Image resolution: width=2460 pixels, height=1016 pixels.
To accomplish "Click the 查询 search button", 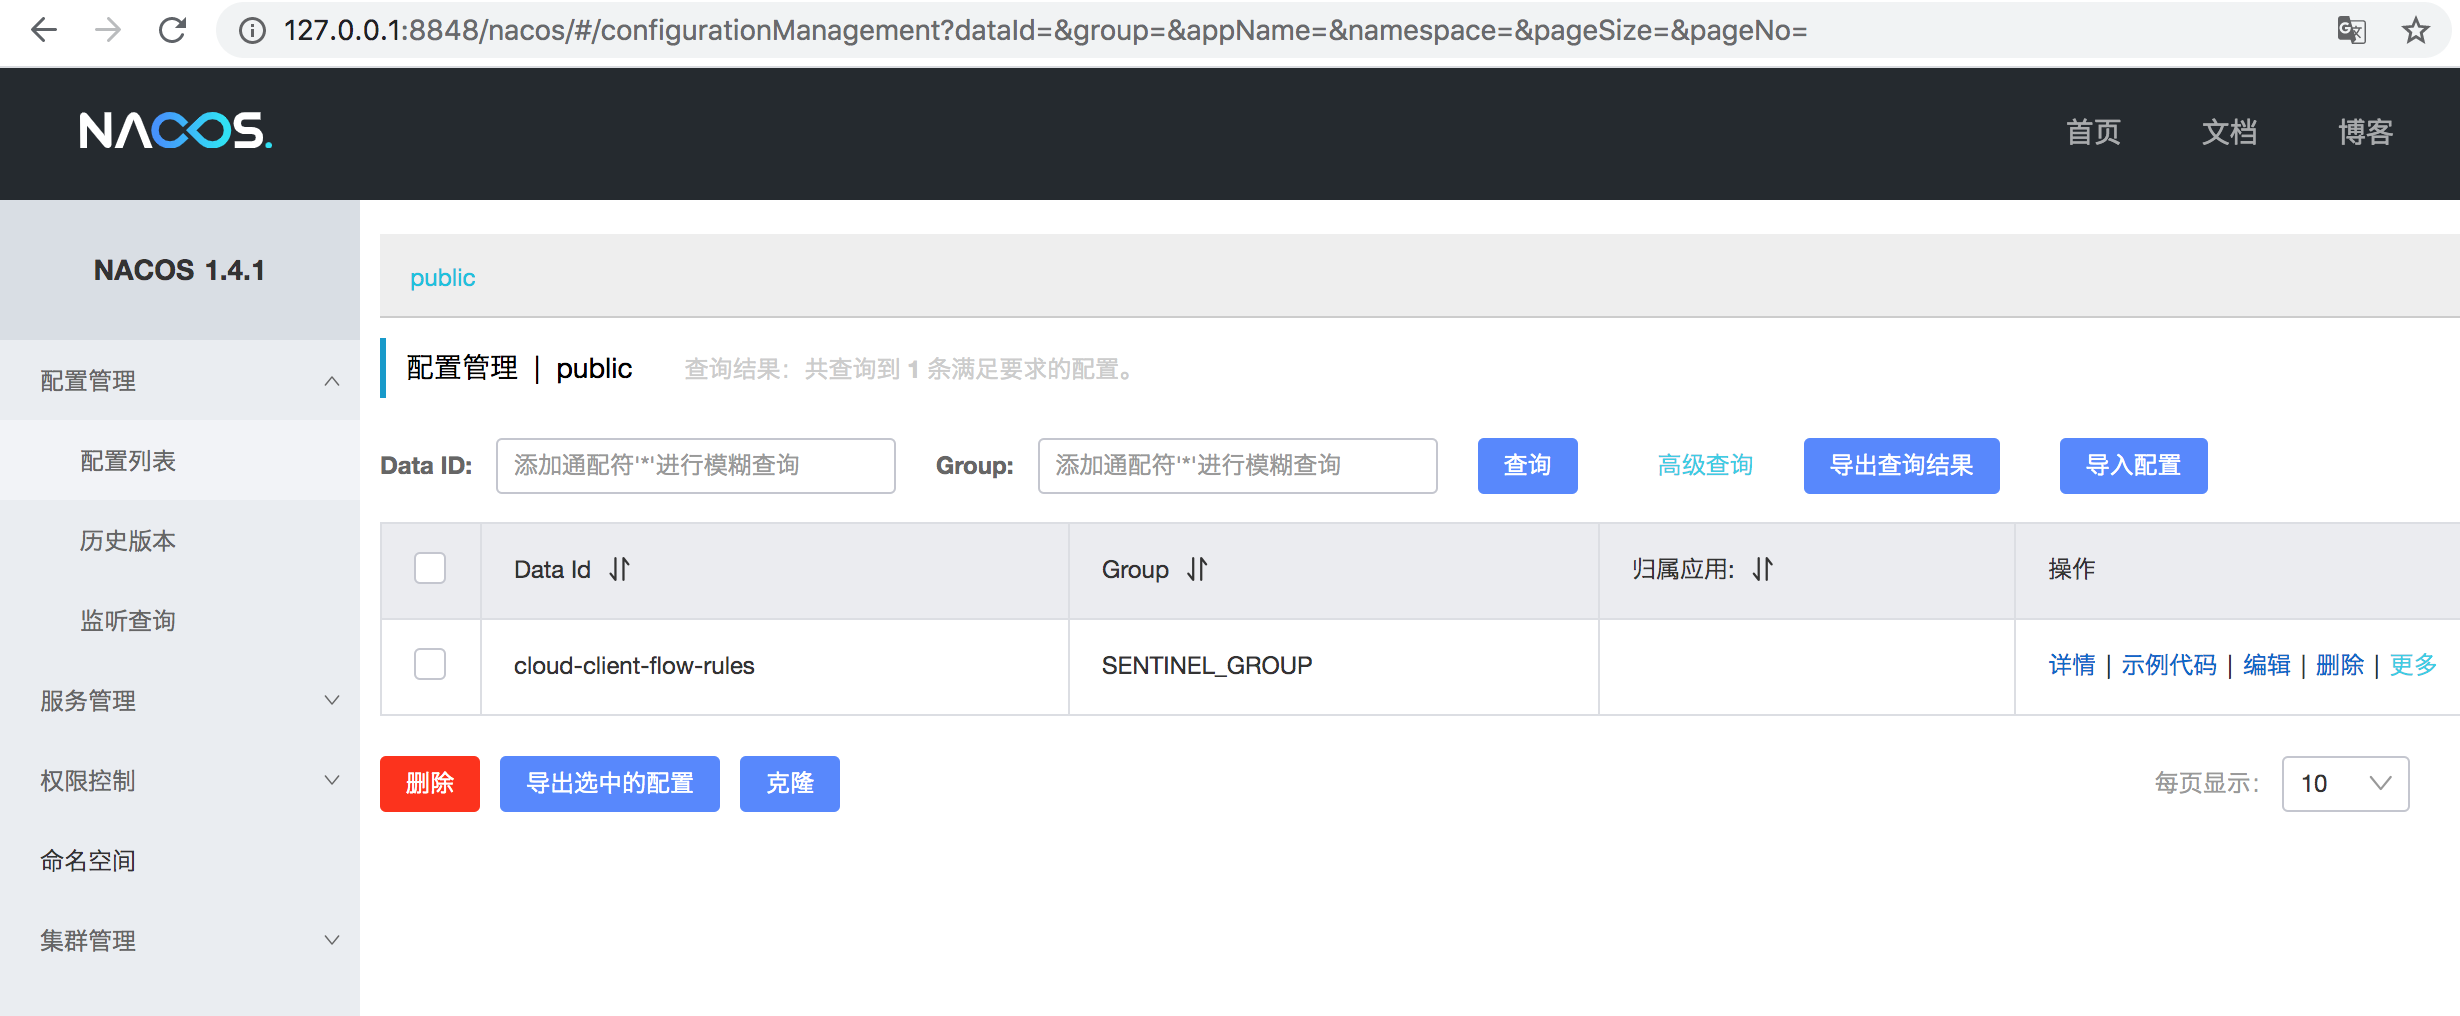I will [1527, 465].
